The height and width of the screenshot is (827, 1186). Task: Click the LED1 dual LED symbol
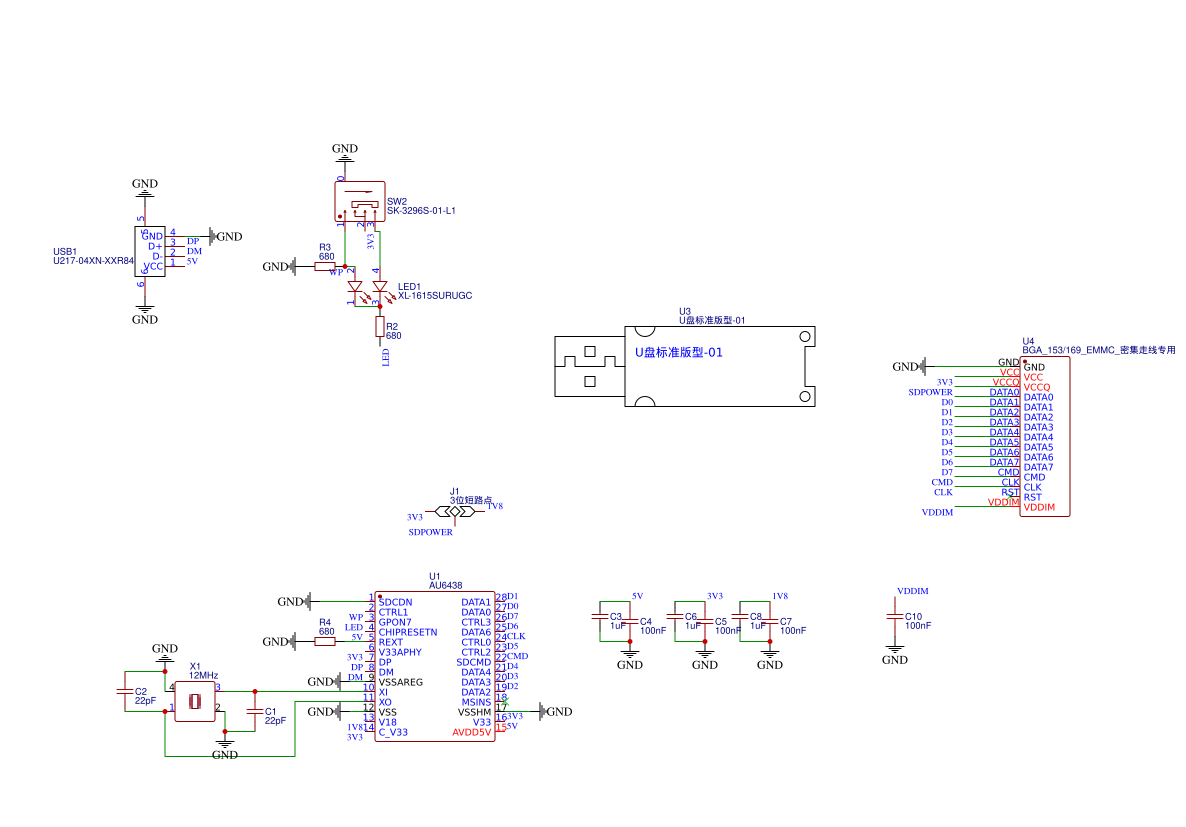(368, 288)
